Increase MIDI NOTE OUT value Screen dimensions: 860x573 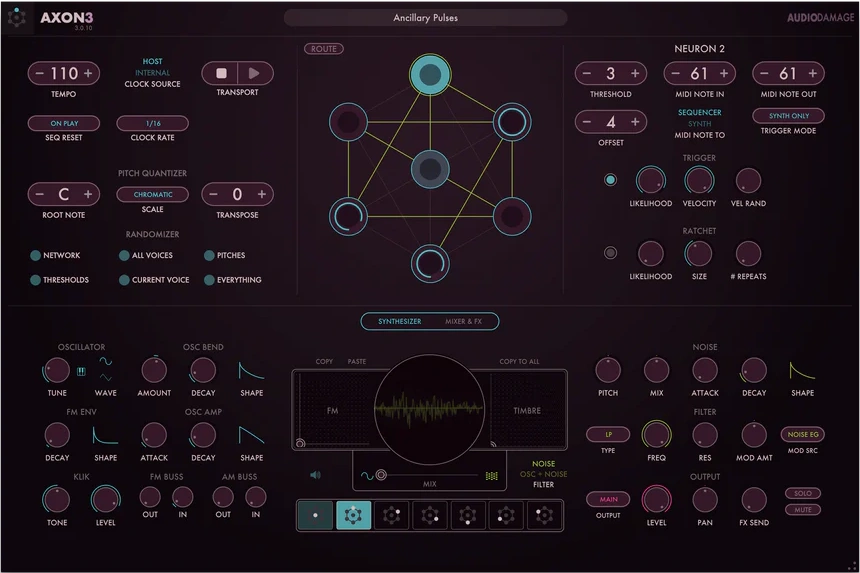(812, 73)
